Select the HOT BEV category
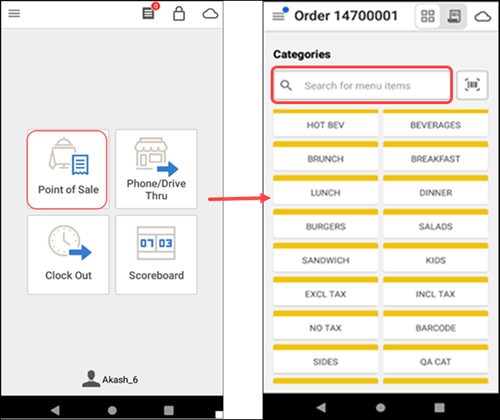500x420 pixels. coord(326,123)
